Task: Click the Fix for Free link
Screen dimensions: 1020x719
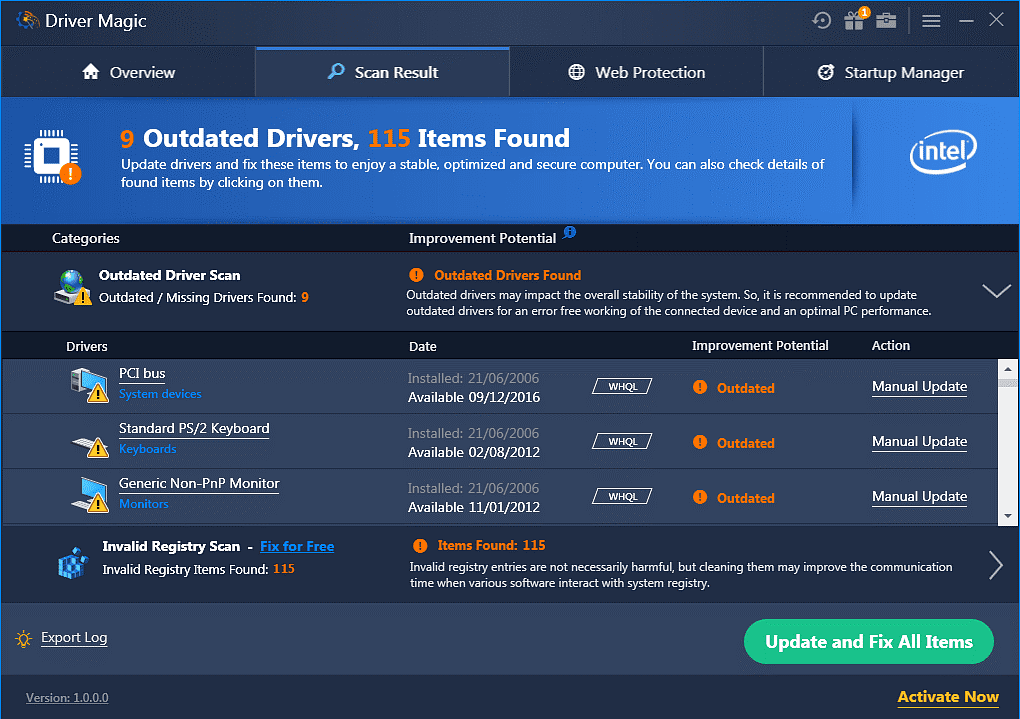Action: click(297, 547)
